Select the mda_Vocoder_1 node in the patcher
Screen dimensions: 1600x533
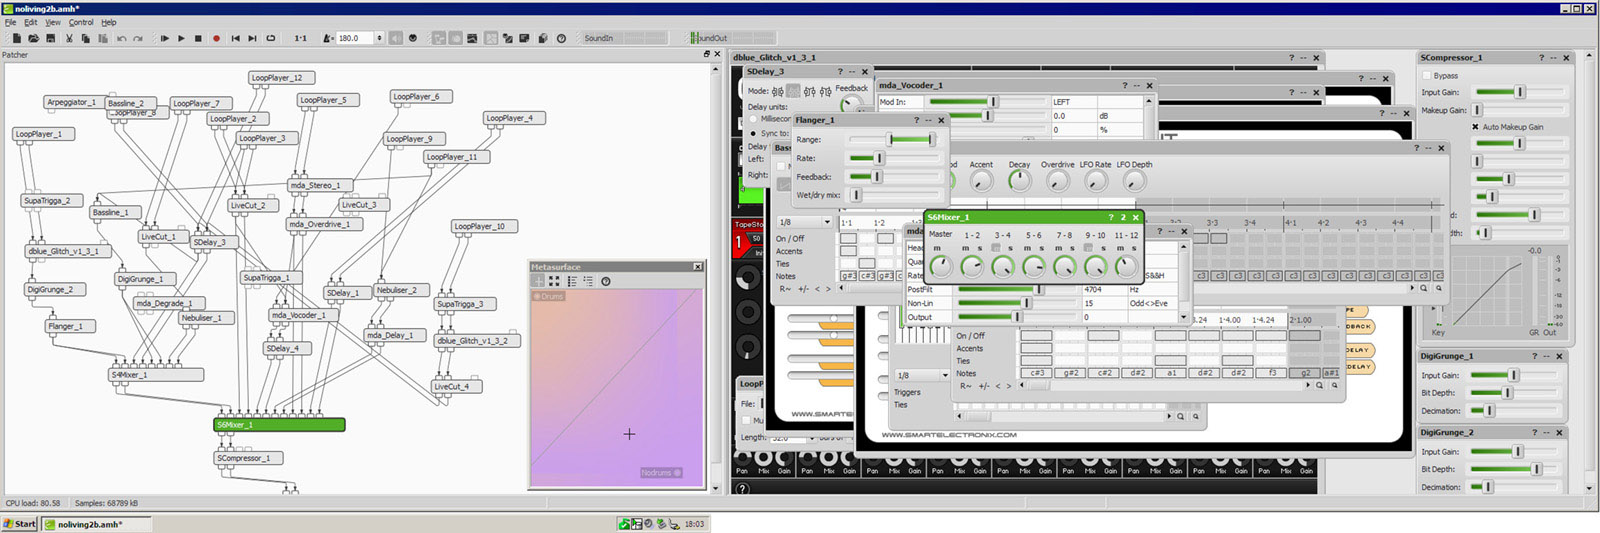[x=305, y=315]
